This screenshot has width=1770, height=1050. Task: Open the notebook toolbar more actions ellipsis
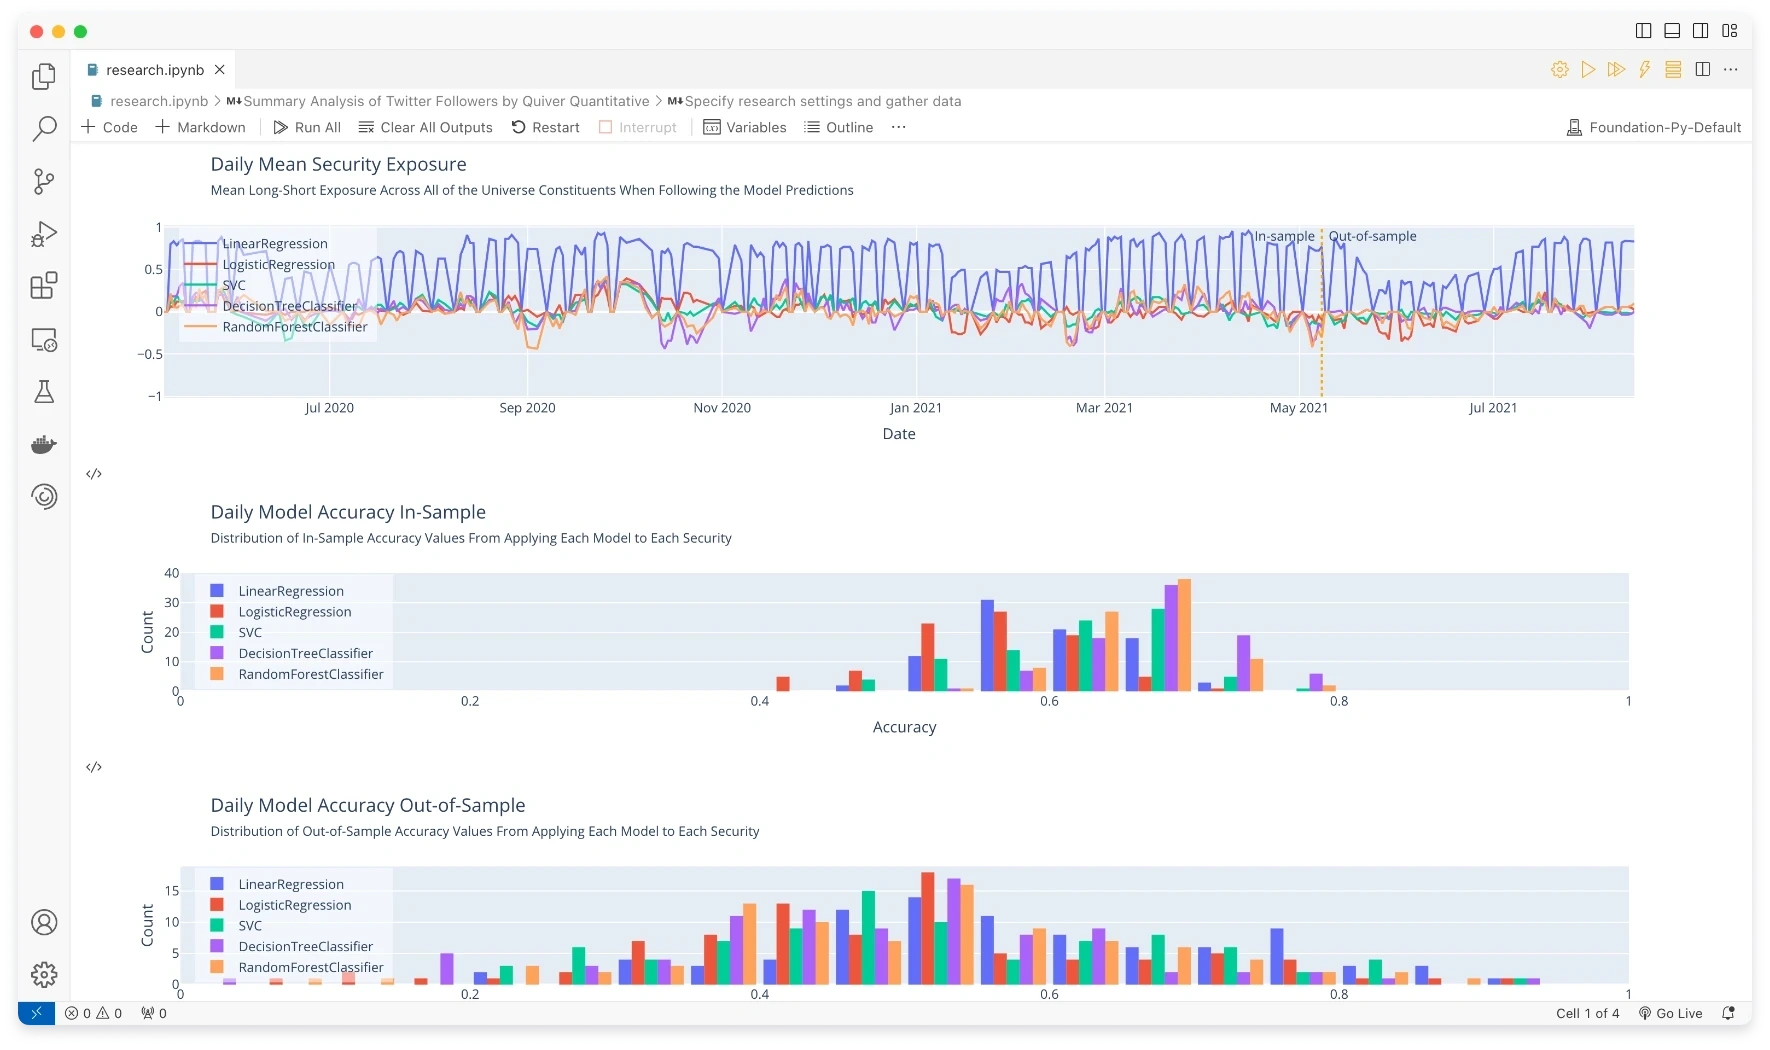[898, 127]
